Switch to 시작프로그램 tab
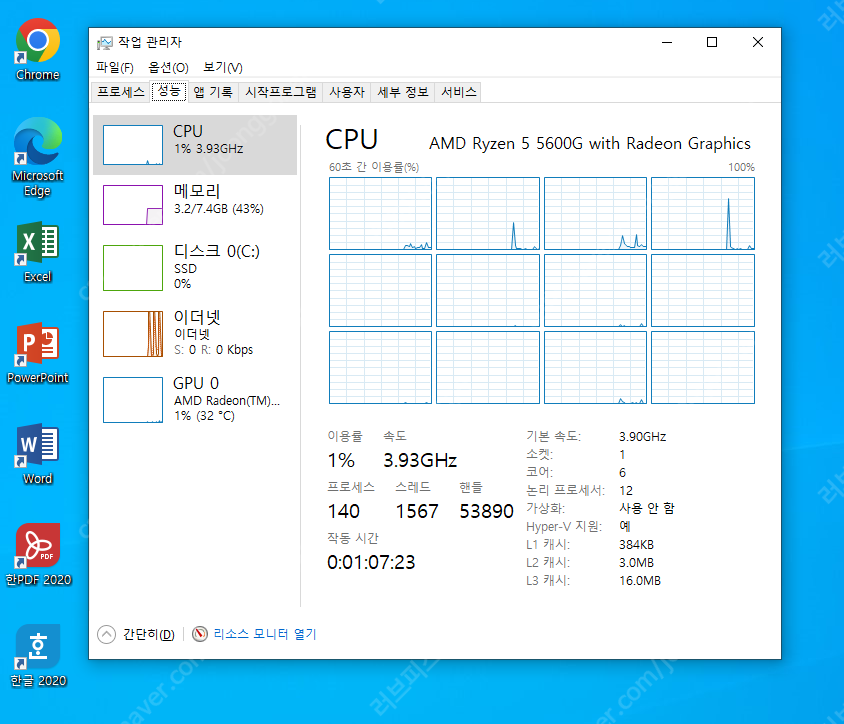The height and width of the screenshot is (724, 844). tap(281, 92)
